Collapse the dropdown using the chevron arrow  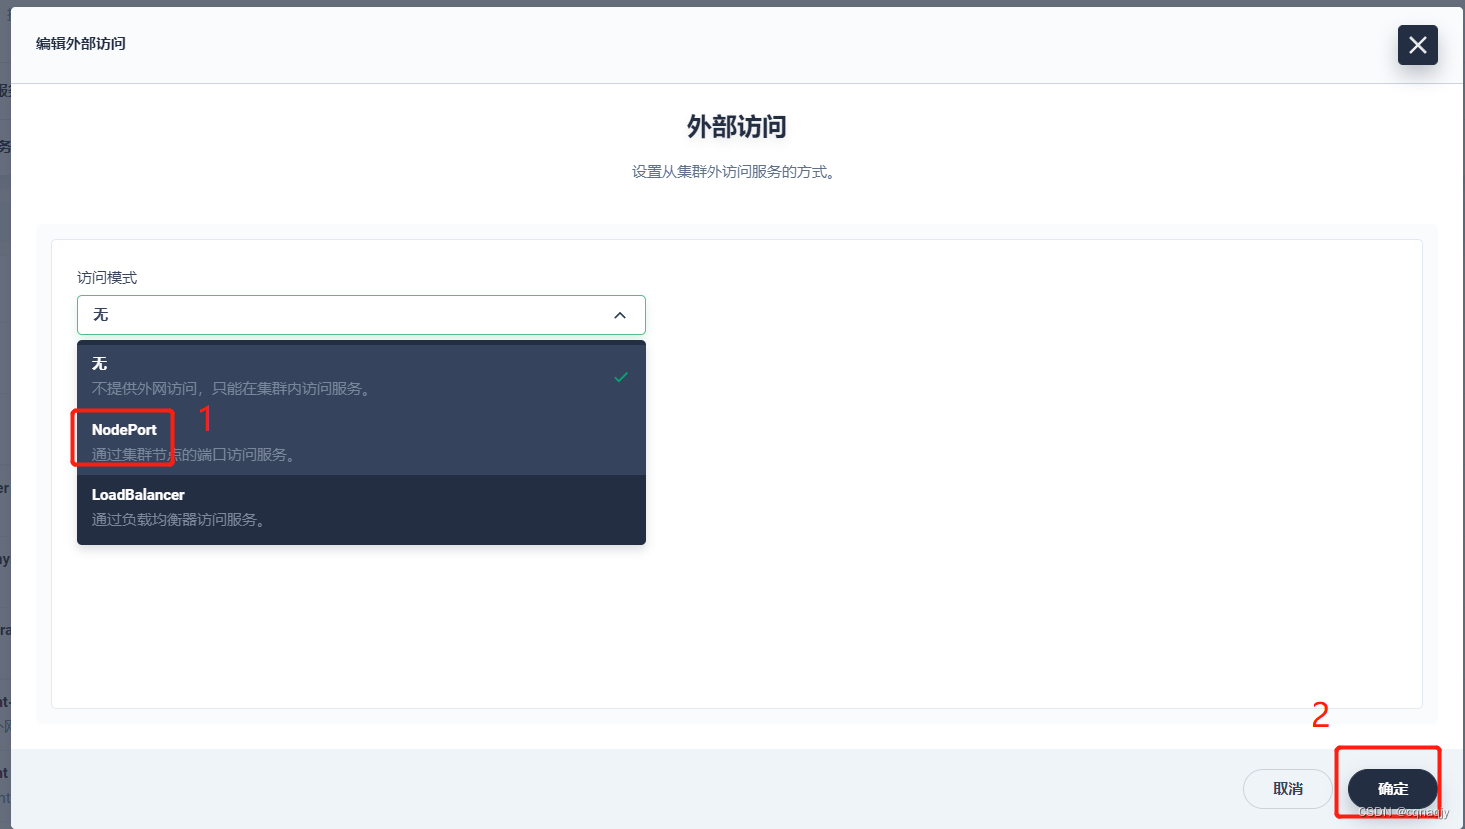pos(620,315)
